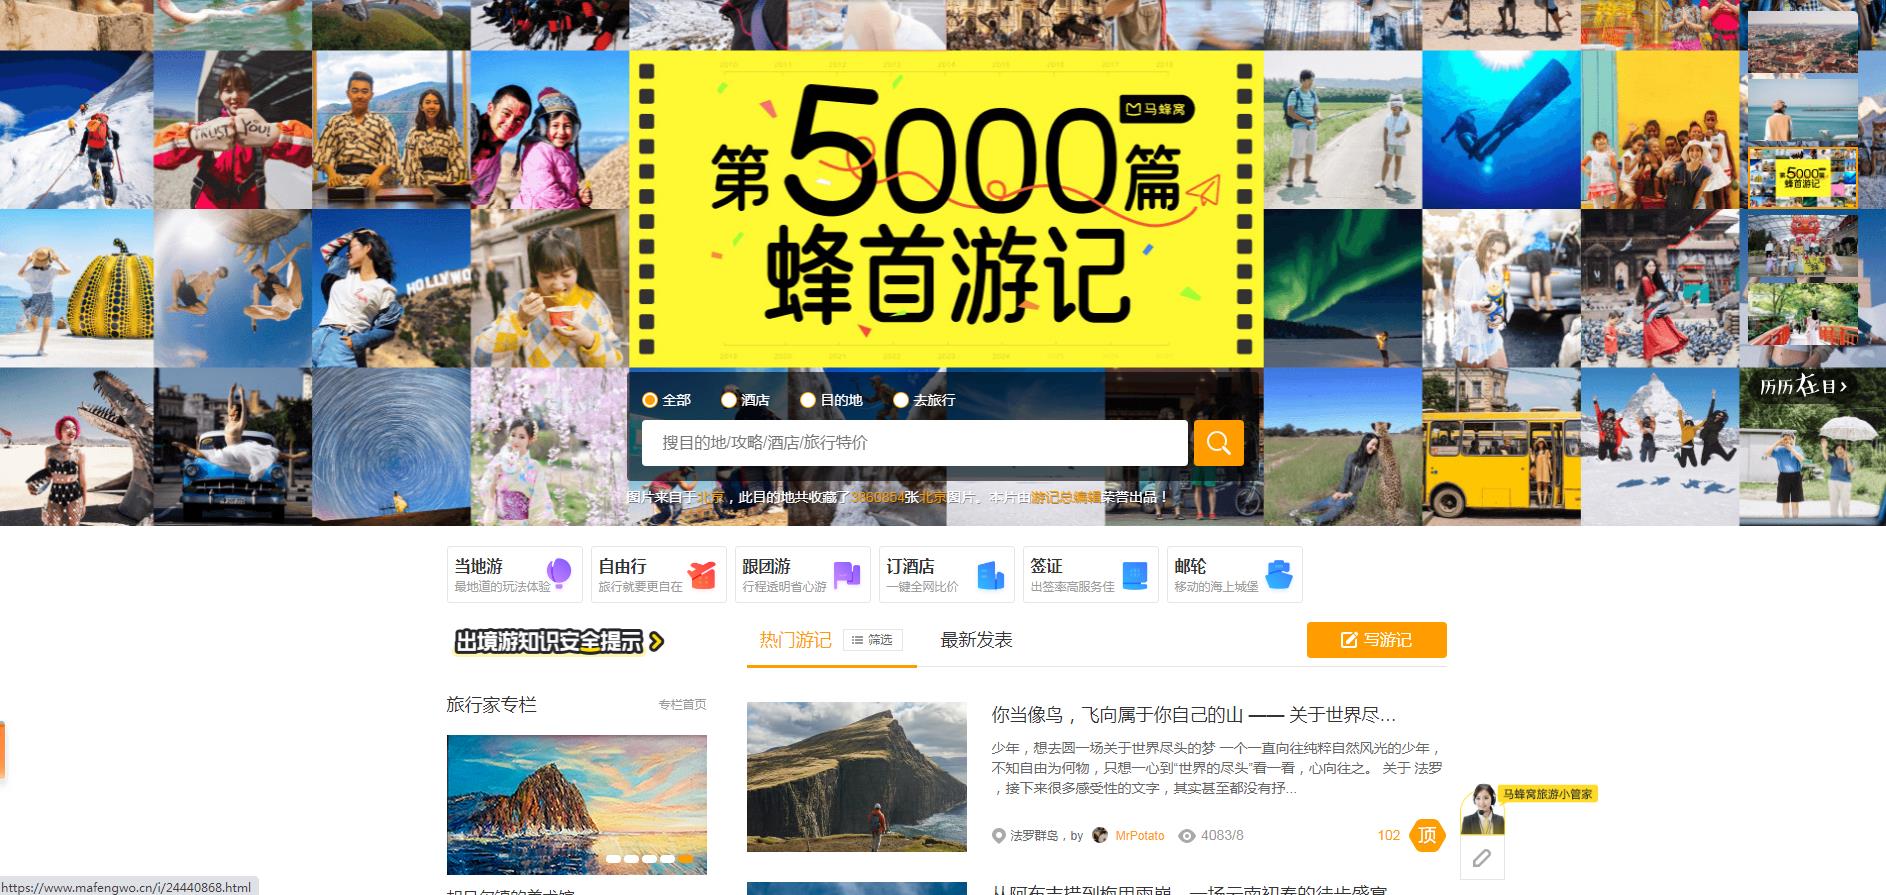Click the 自由行 red gift icon
This screenshot has width=1886, height=895.
pyautogui.click(x=703, y=574)
